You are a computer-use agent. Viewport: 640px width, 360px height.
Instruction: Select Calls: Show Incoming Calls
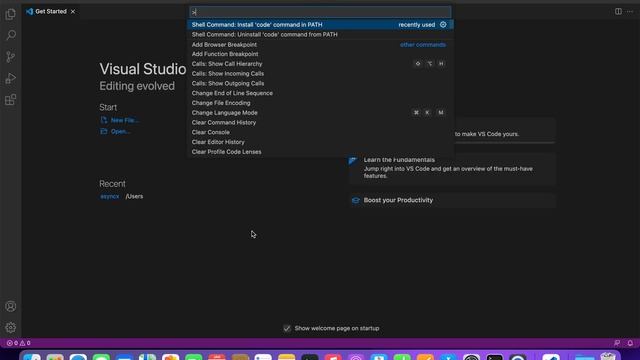point(320,73)
